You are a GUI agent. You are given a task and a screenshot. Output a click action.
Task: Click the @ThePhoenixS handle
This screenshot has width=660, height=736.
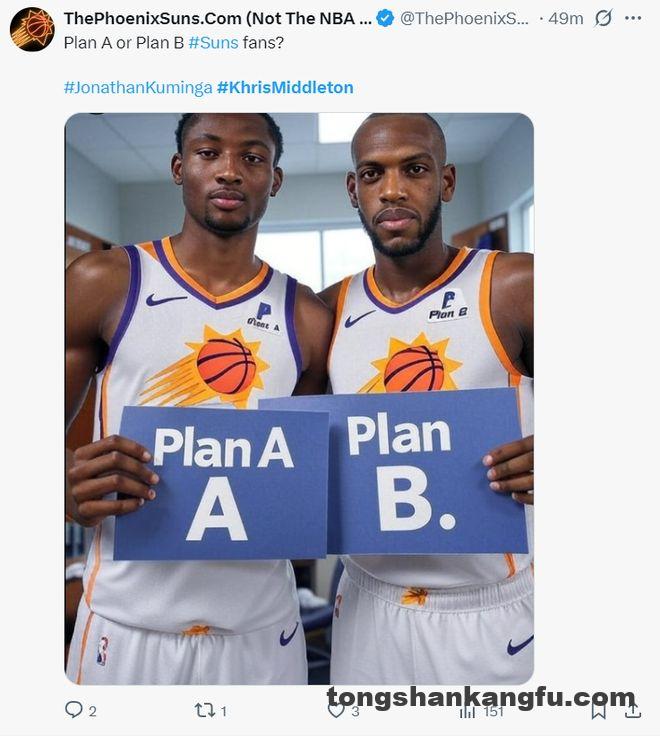464,18
